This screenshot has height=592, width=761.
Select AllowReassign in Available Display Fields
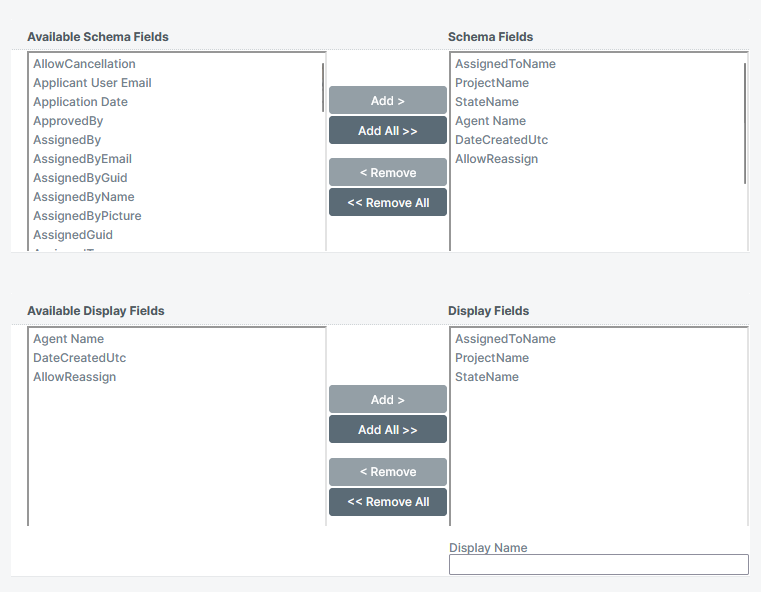(74, 377)
